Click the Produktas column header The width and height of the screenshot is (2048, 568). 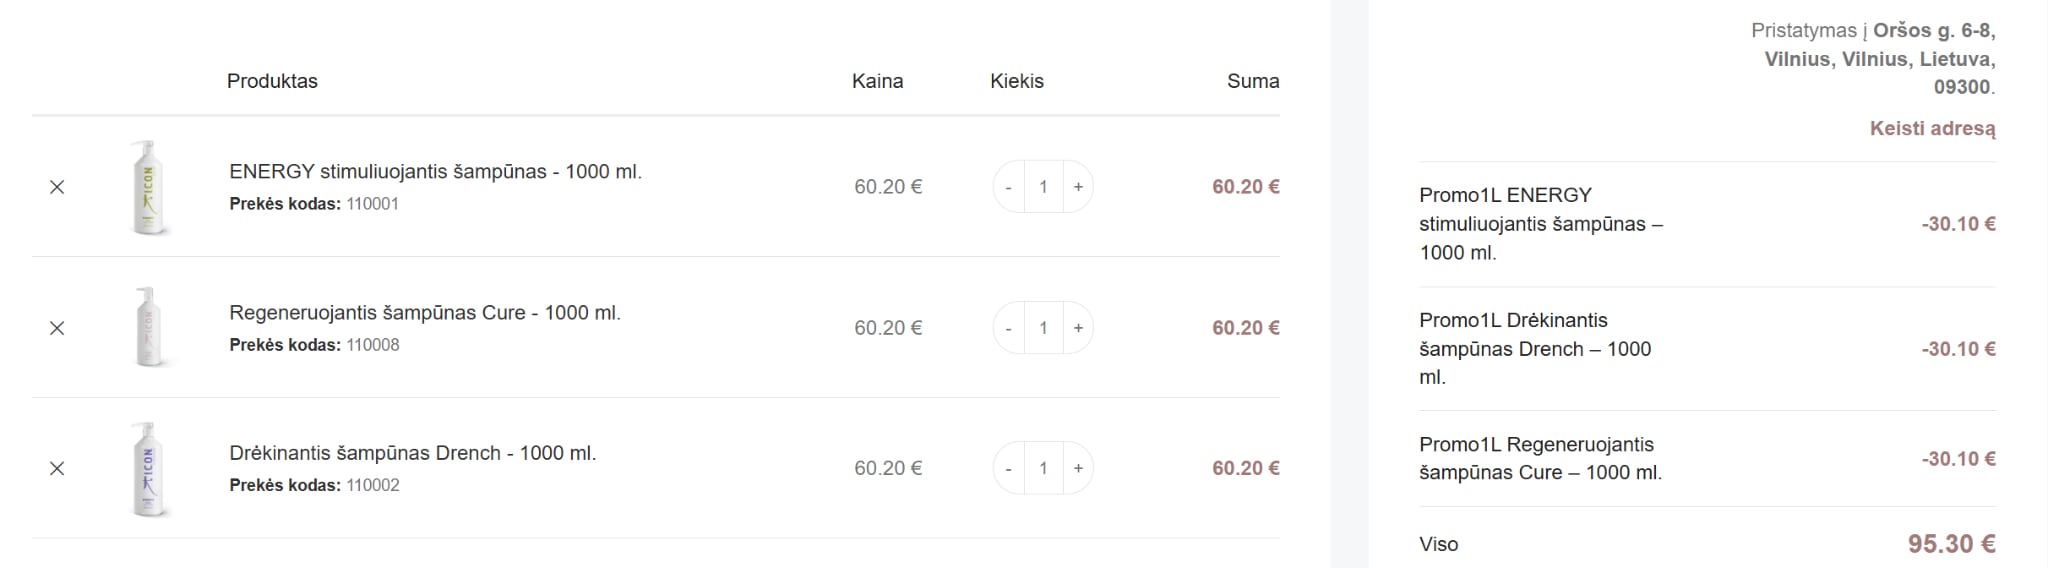click(272, 81)
